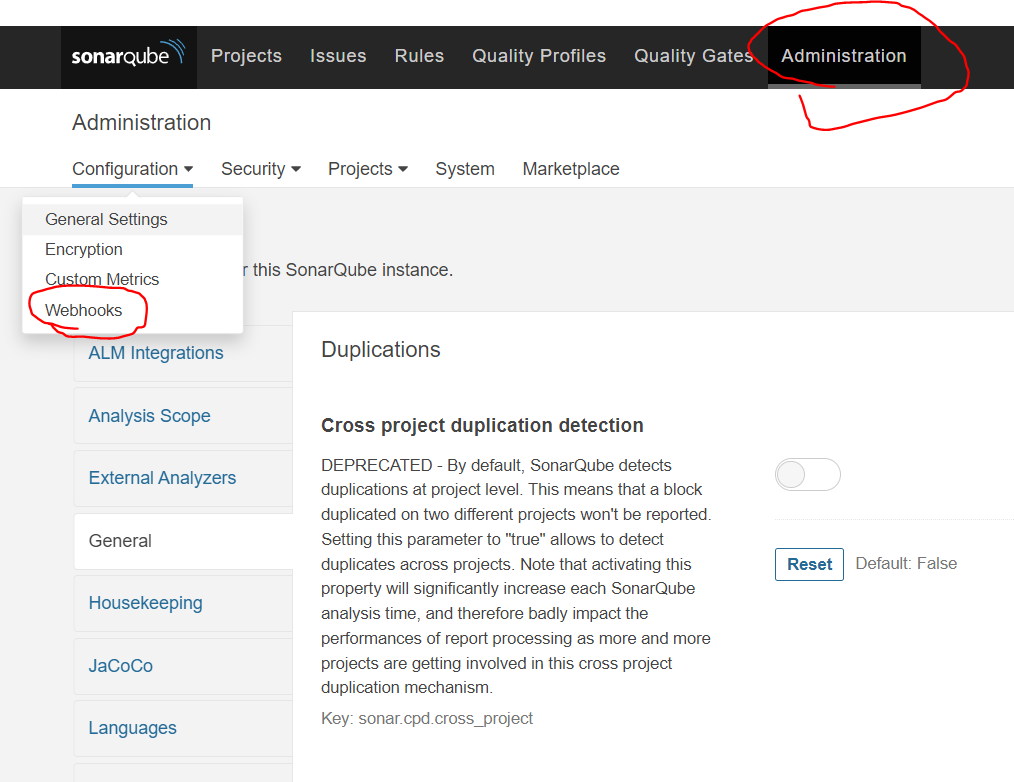Viewport: 1014px width, 782px height.
Task: Choose General Settings from Configuration menu
Action: click(133, 219)
